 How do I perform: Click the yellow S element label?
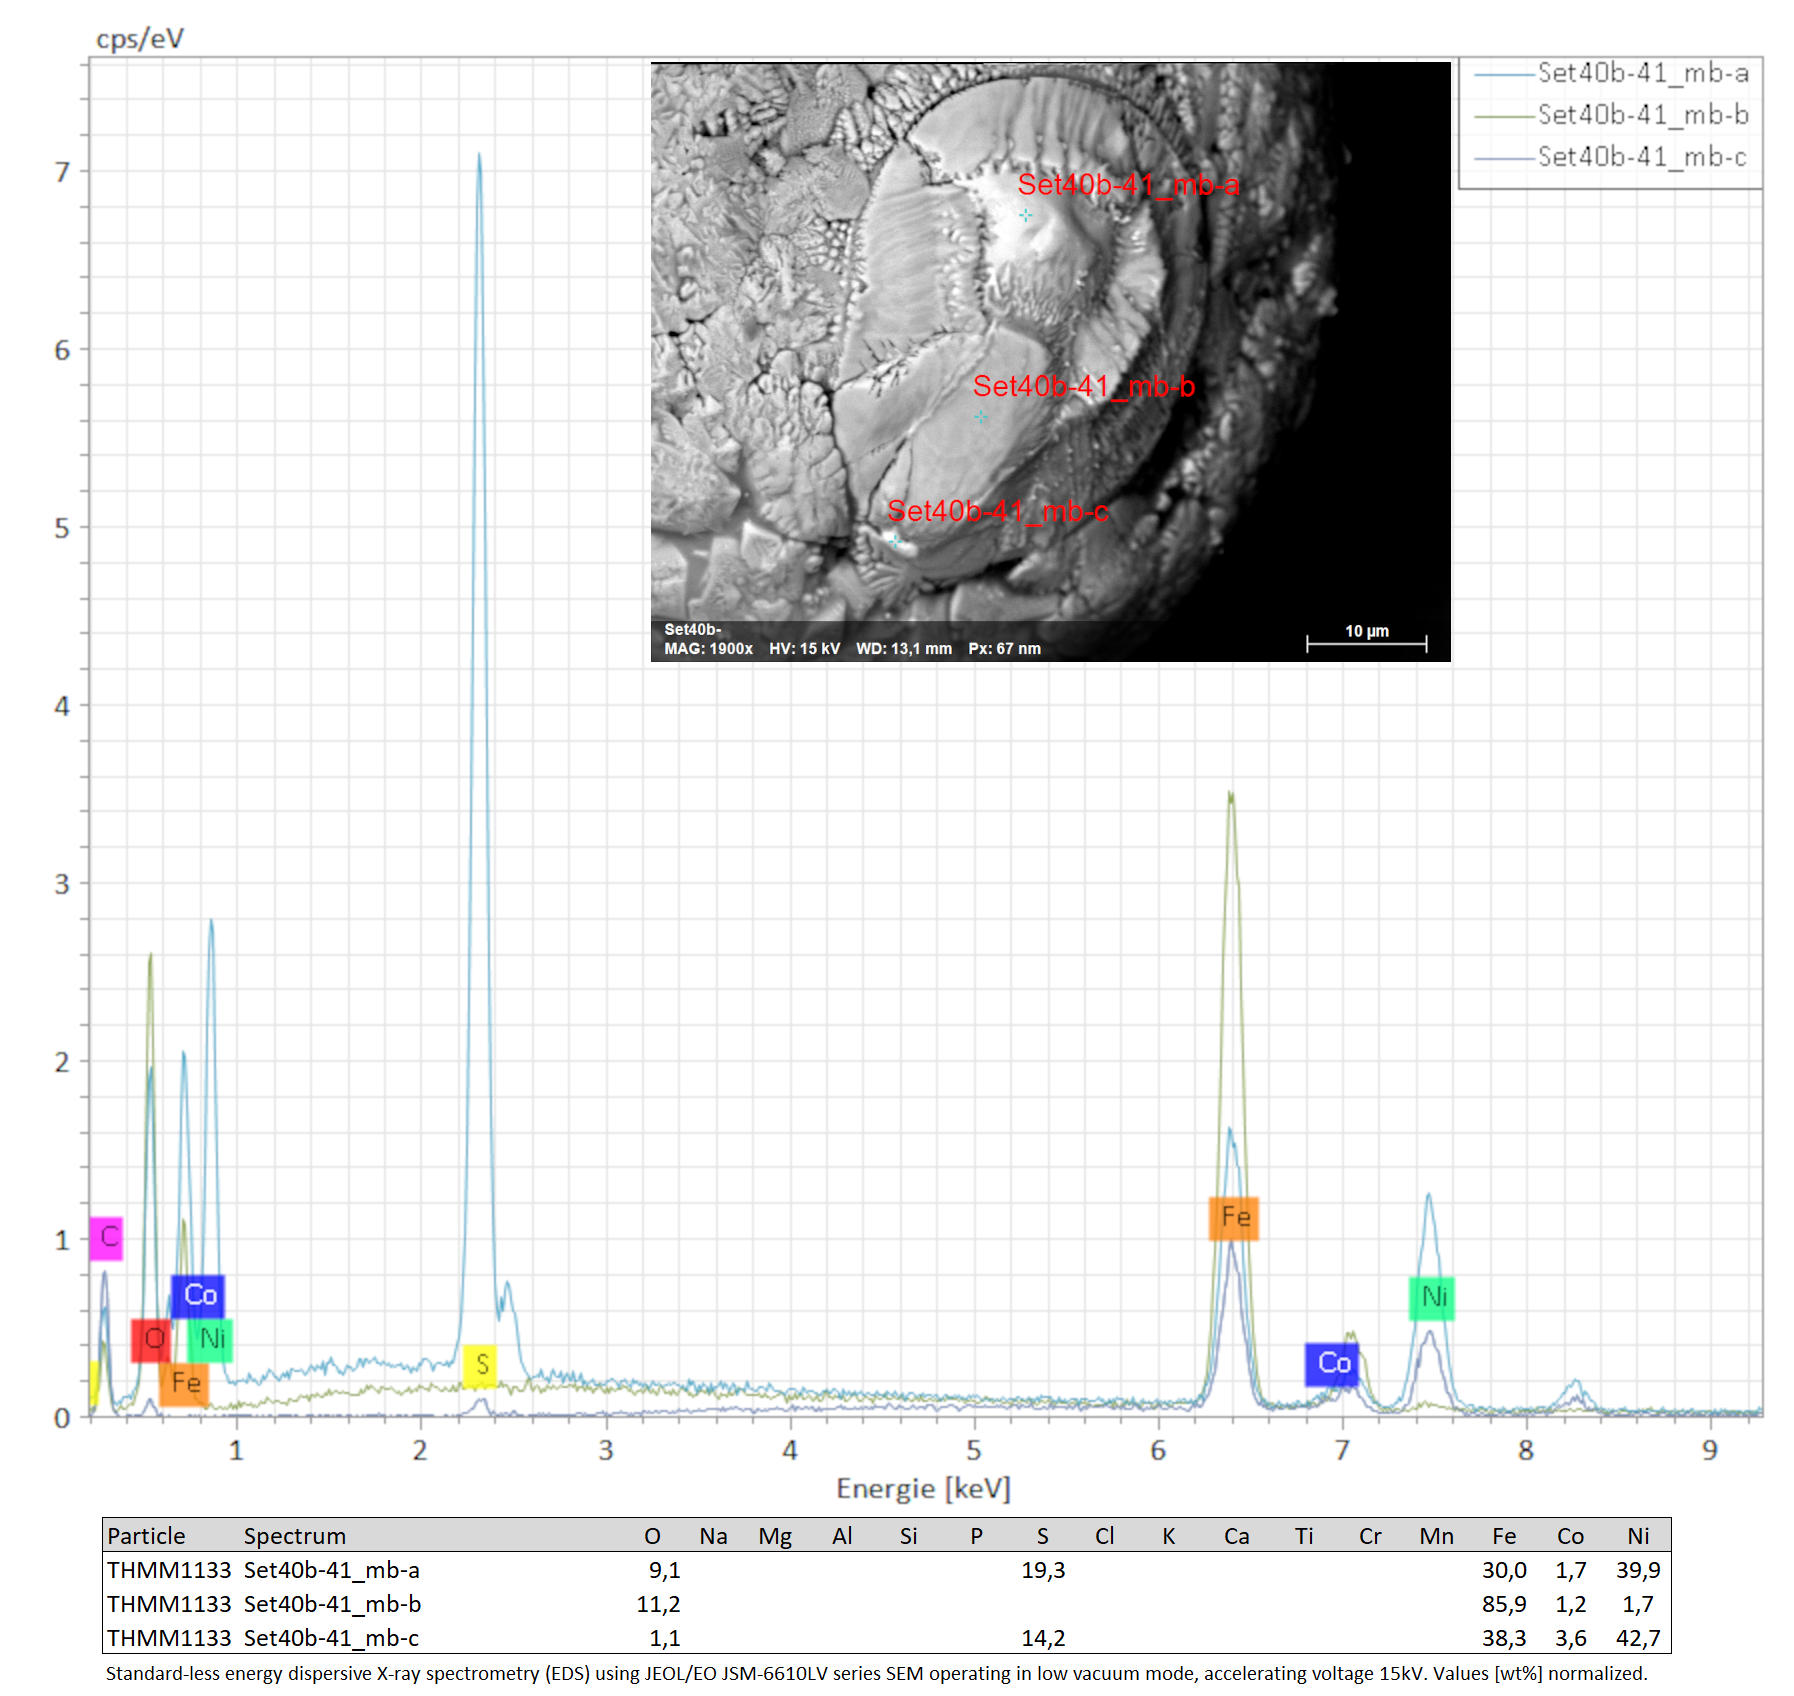[x=481, y=1365]
